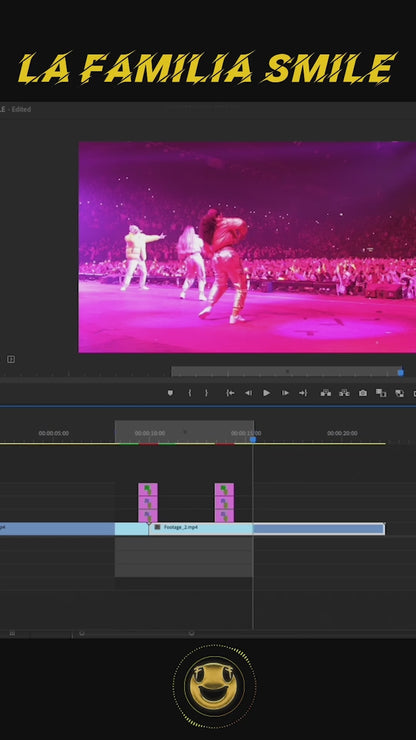Click the blue playhead handle on the timeline ruler

pos(253,439)
